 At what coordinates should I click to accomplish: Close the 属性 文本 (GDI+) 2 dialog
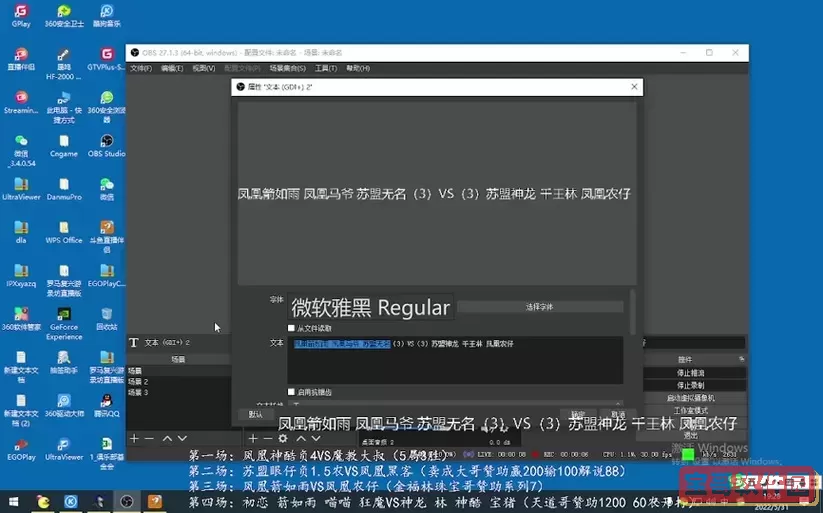pyautogui.click(x=634, y=87)
